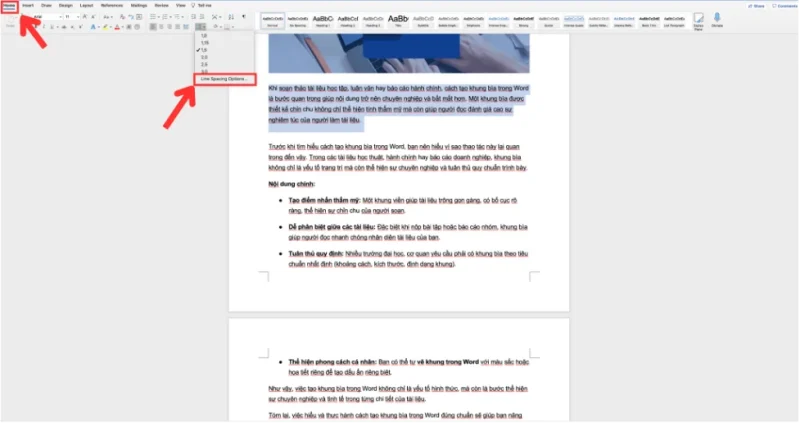Screen dimensions: 800x423
Task: Apply subscript formatting
Action: (x=72, y=27)
